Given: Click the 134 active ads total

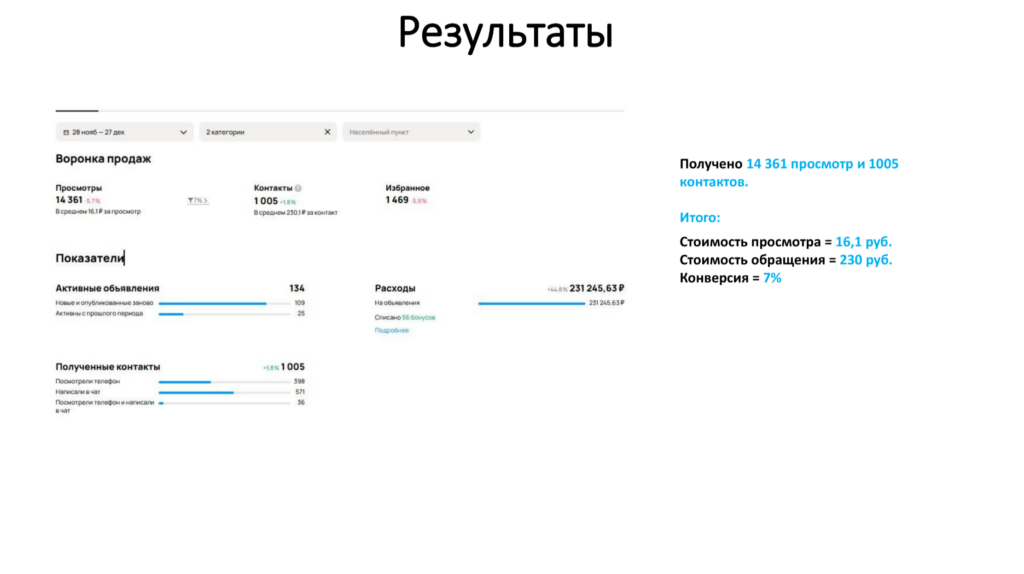Looking at the screenshot, I should (297, 288).
